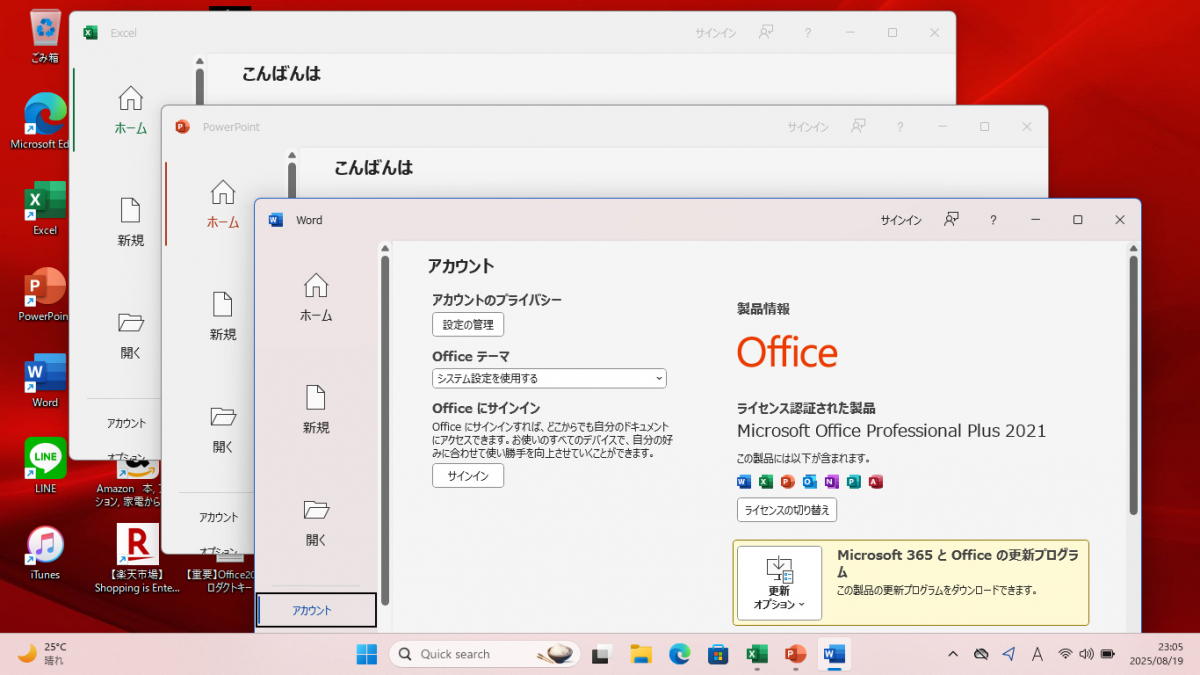Select Account (アカウント) tab in Word sidebar
This screenshot has height=675, width=1200.
(316, 610)
